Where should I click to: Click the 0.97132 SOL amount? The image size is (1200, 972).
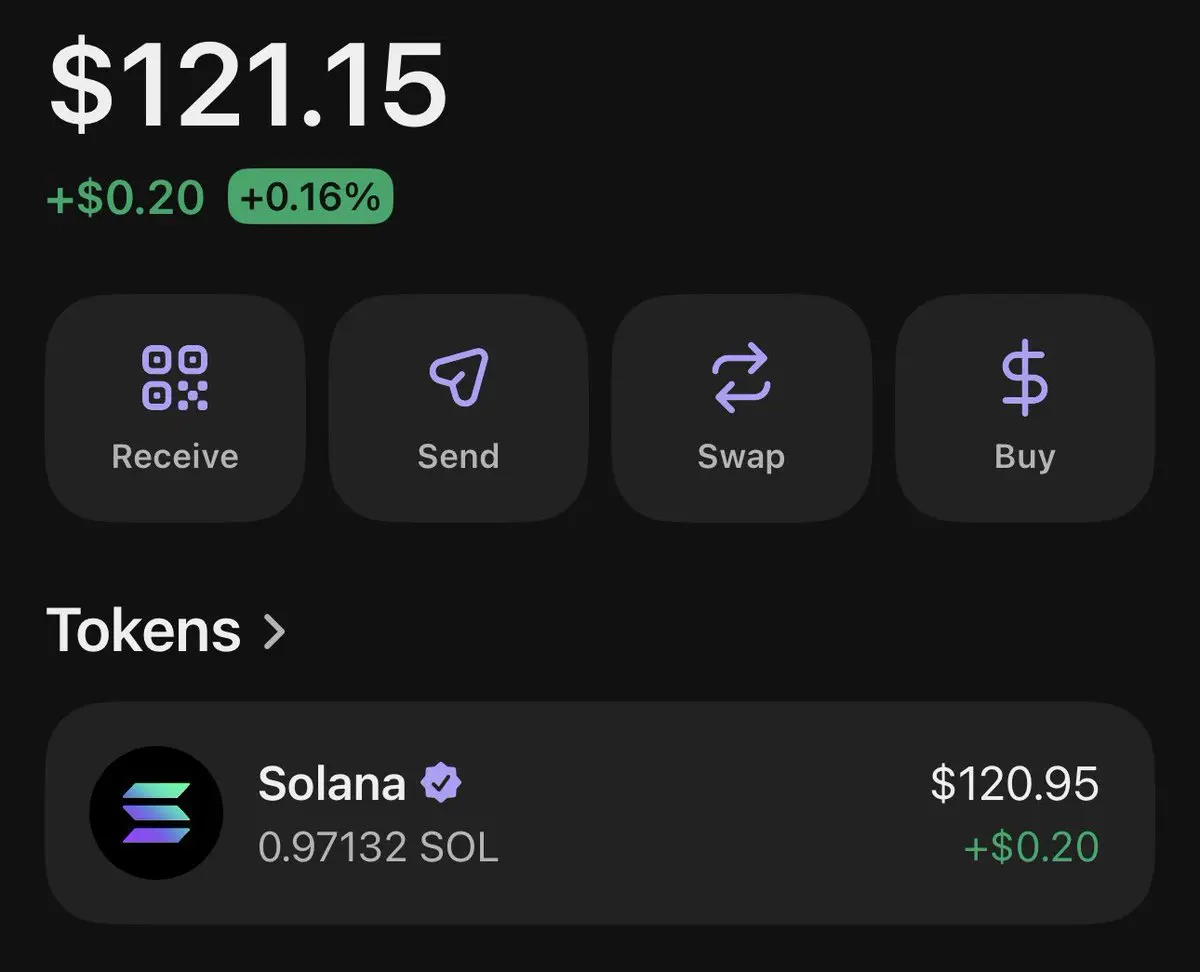[378, 848]
